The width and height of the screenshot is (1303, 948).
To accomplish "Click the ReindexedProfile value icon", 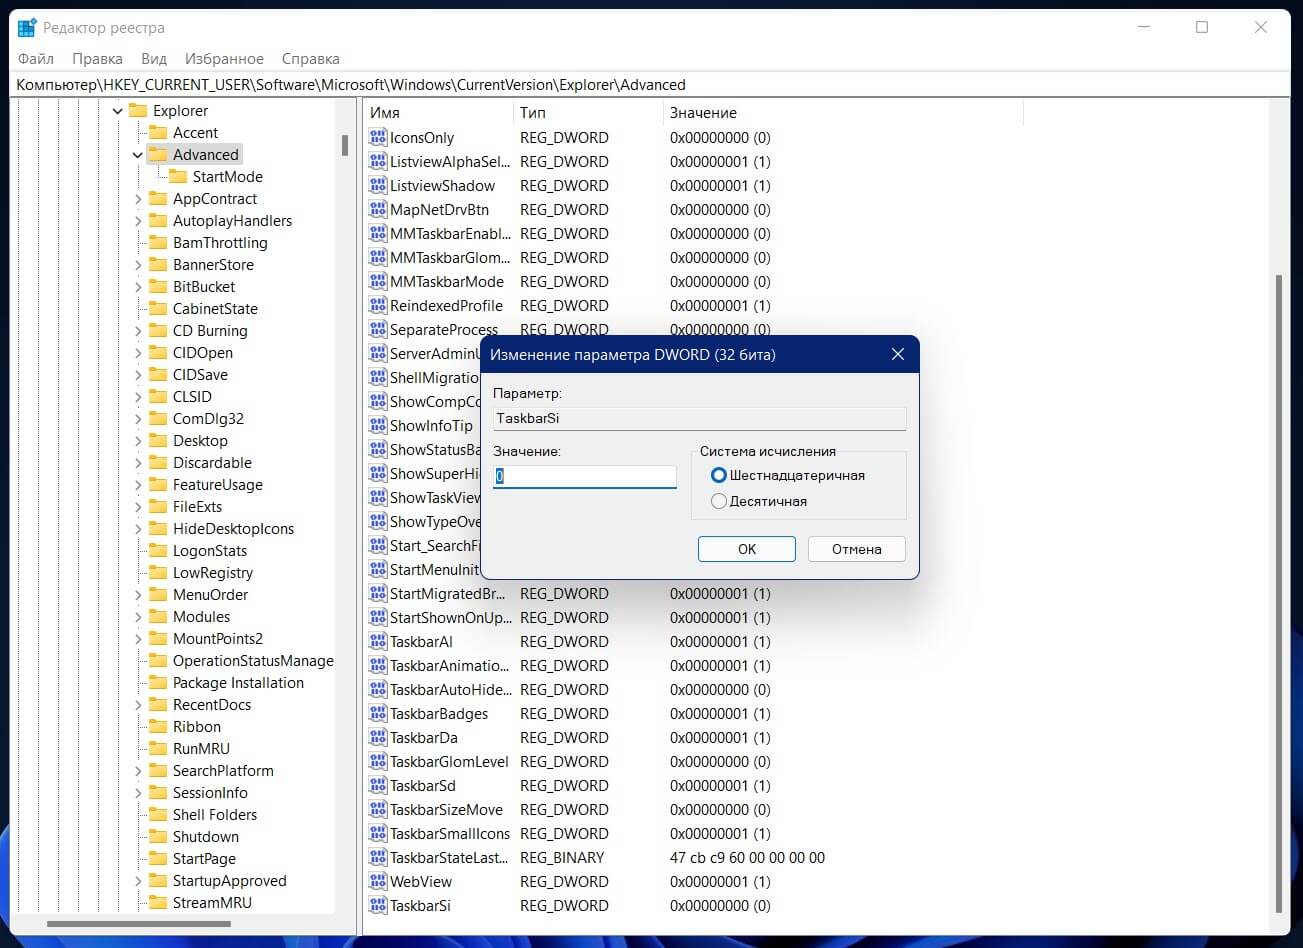I will point(378,305).
